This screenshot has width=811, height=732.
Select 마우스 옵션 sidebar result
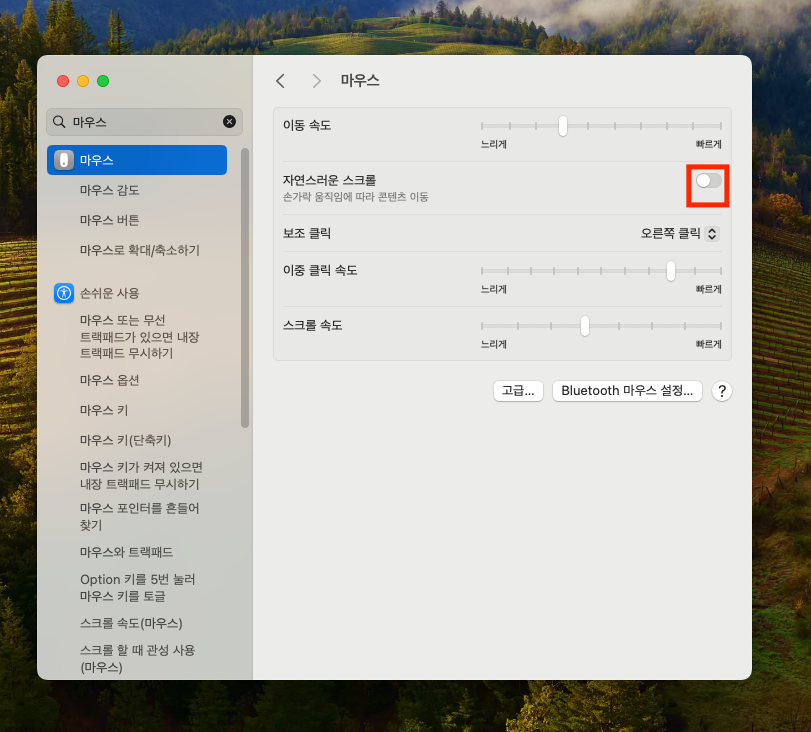pyautogui.click(x=110, y=380)
